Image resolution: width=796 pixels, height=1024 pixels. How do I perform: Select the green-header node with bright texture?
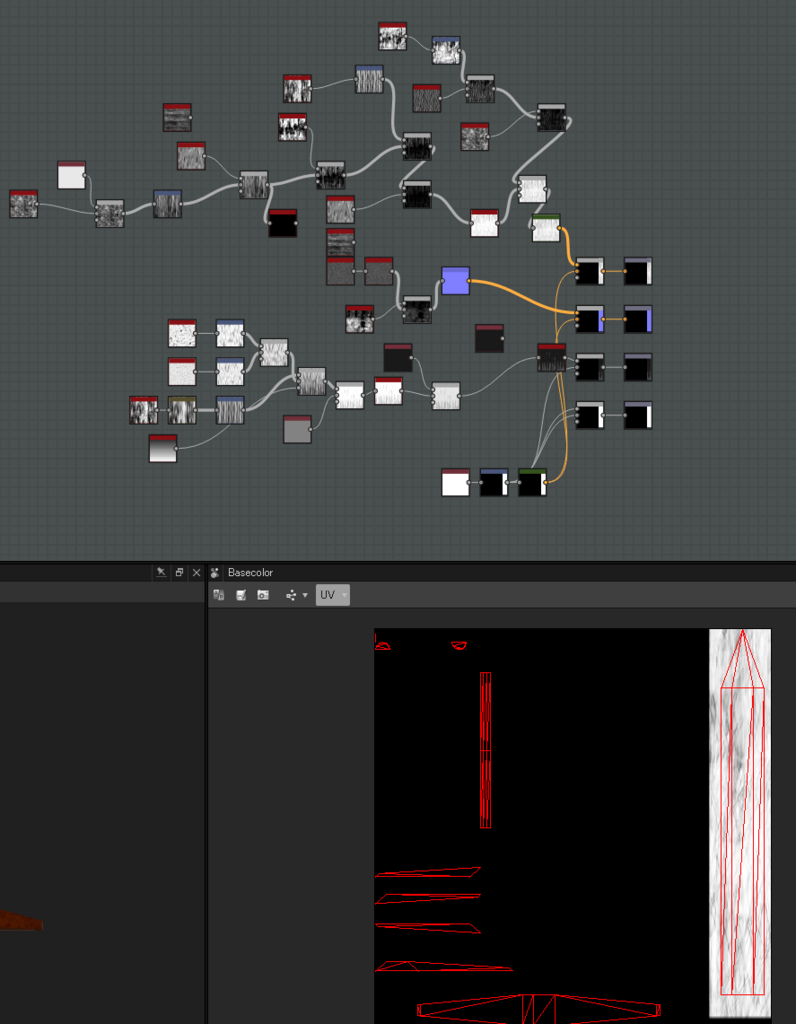546,228
